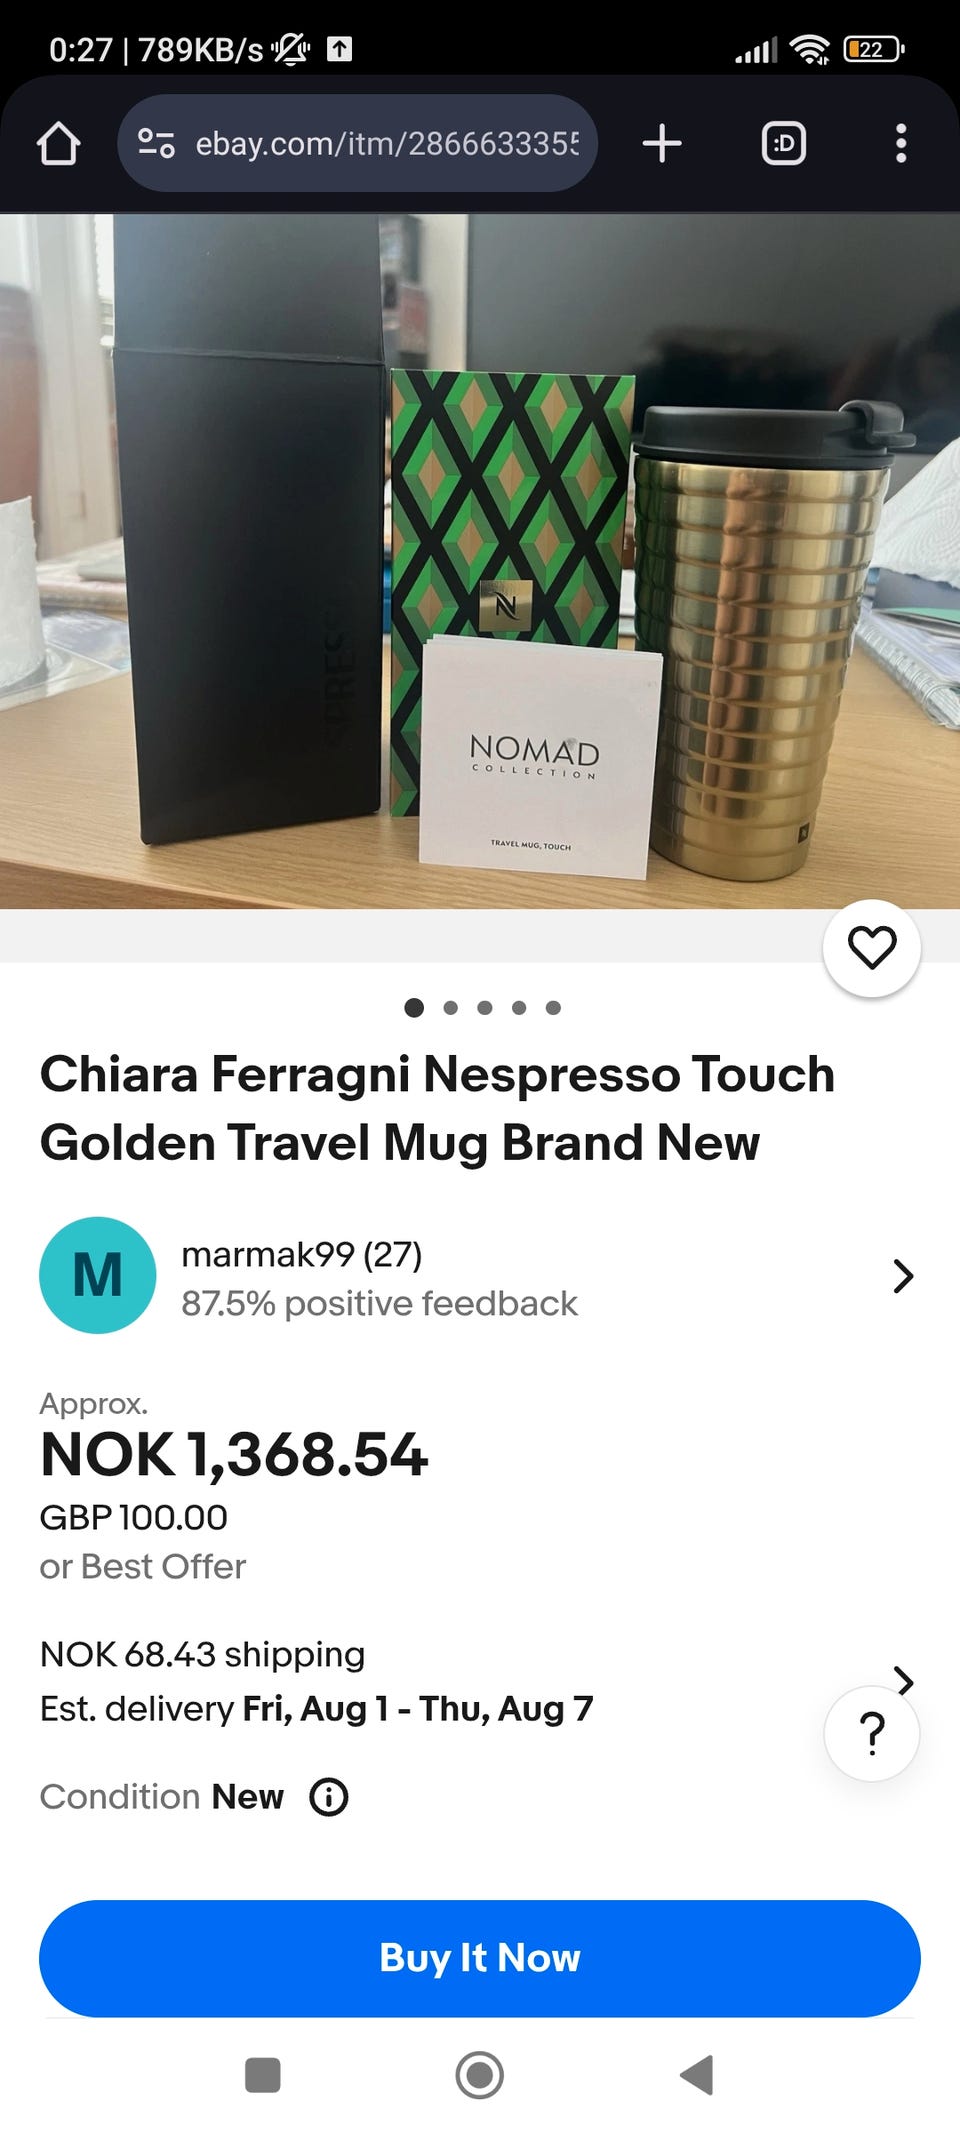
Task: Expand seller marmak99 details chevron
Action: 903,1276
